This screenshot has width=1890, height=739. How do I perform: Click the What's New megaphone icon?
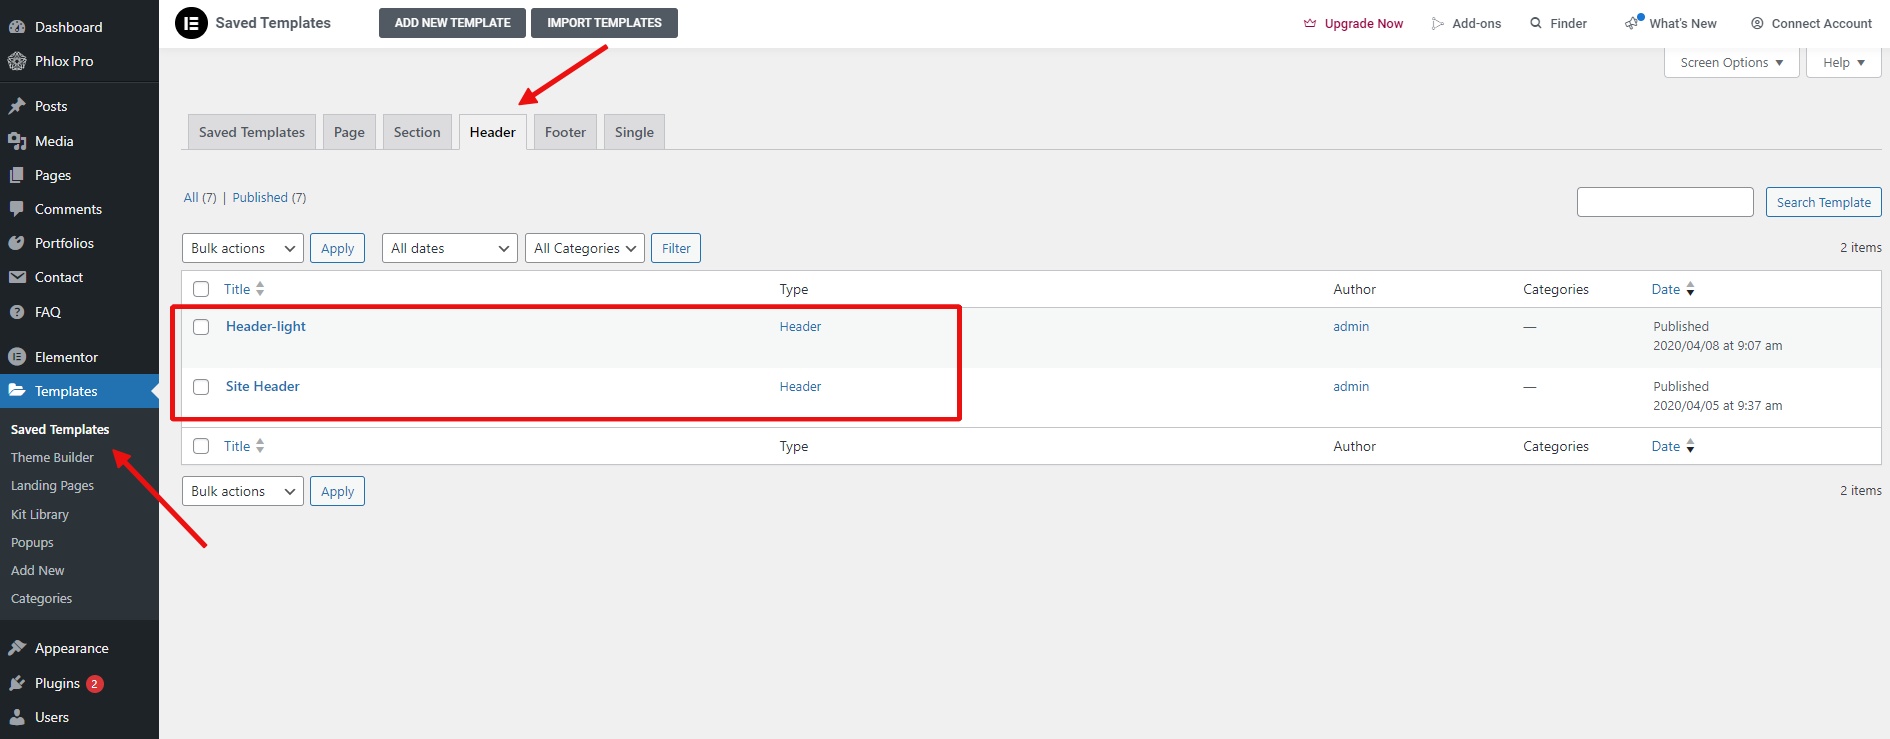click(1634, 22)
